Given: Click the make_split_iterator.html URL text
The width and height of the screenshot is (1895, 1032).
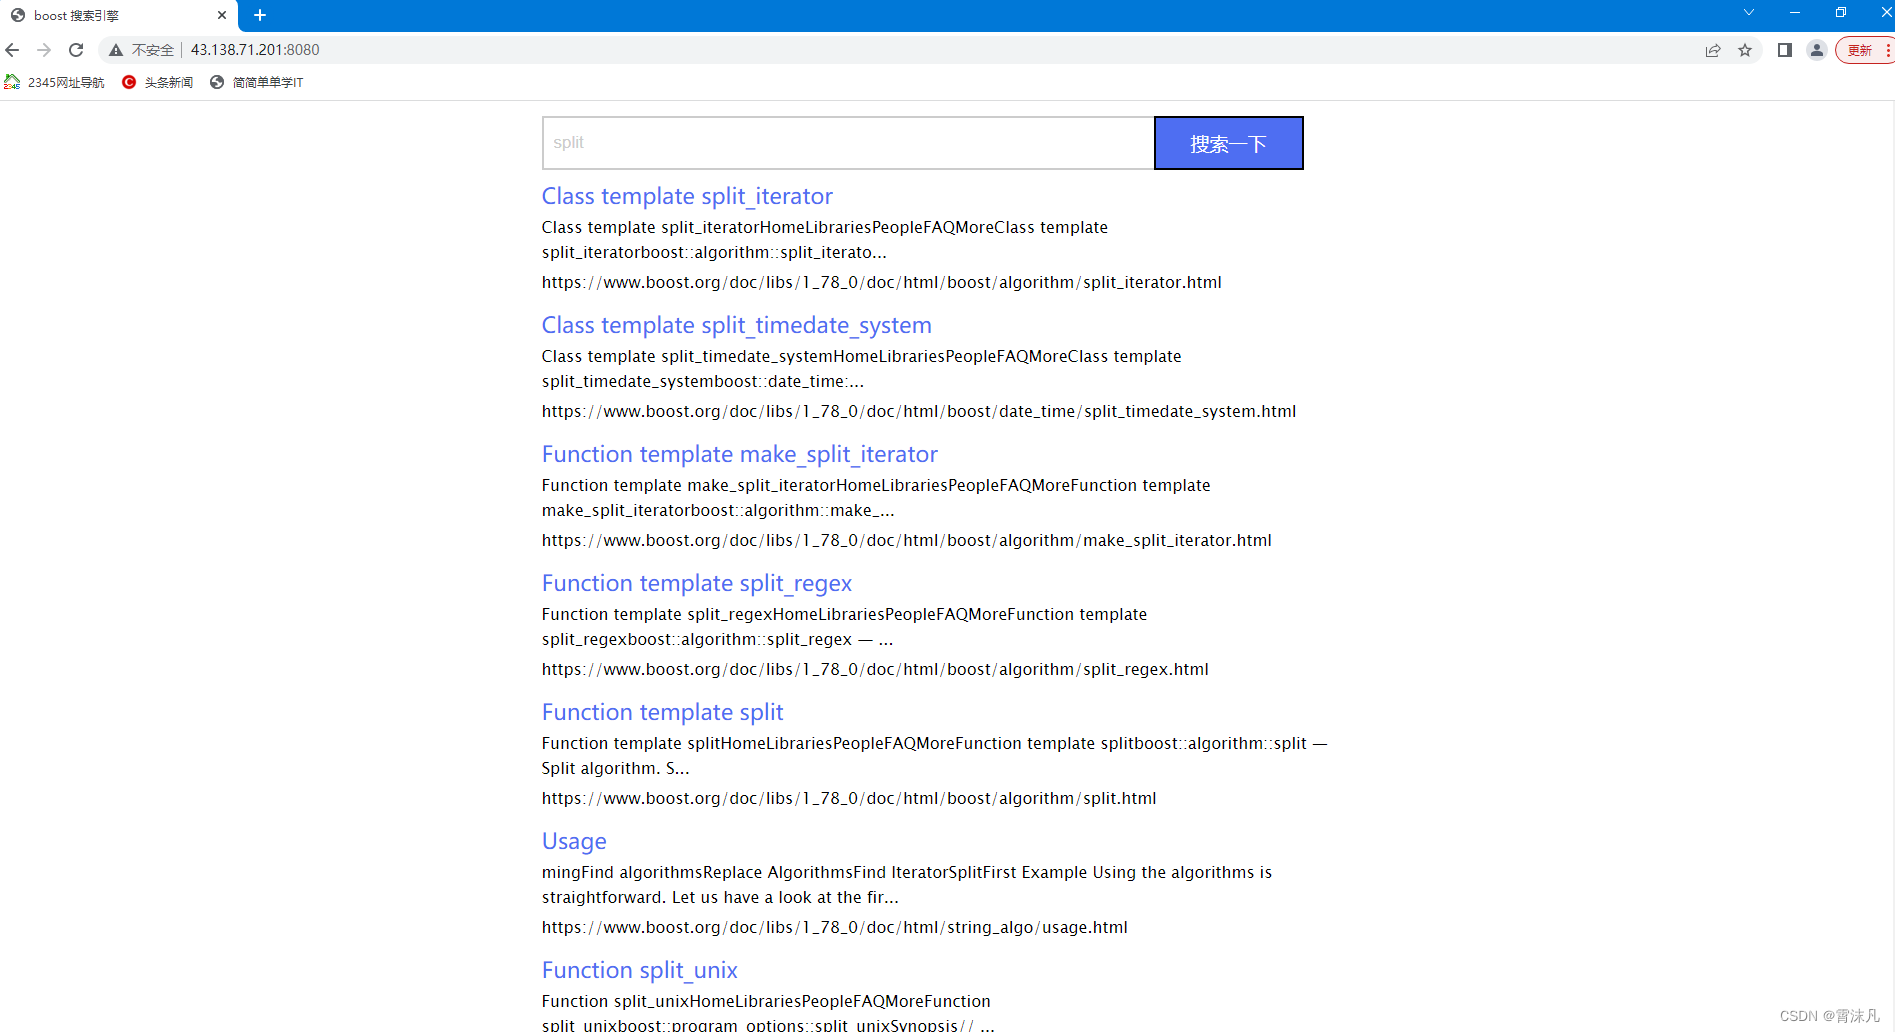Looking at the screenshot, I should point(907,540).
